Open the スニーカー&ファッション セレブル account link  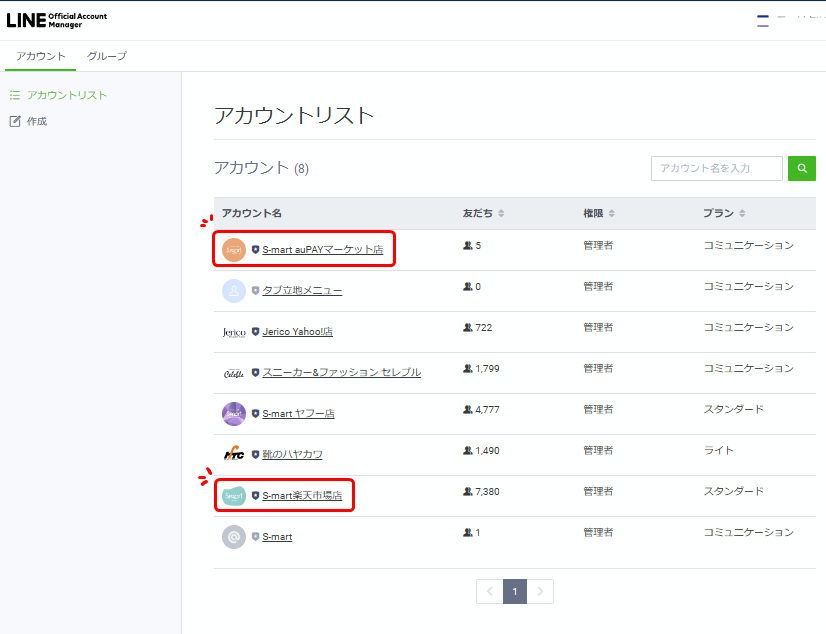tap(341, 372)
